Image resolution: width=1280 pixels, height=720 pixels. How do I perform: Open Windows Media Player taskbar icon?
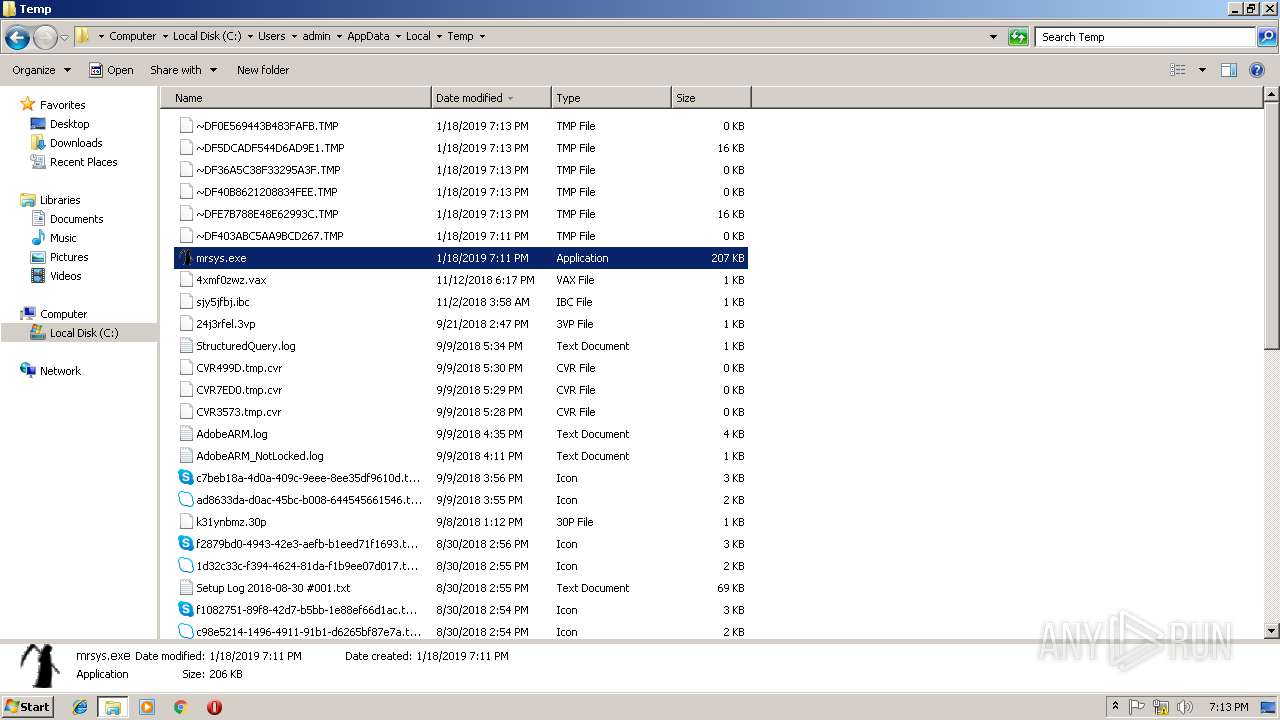coord(147,707)
